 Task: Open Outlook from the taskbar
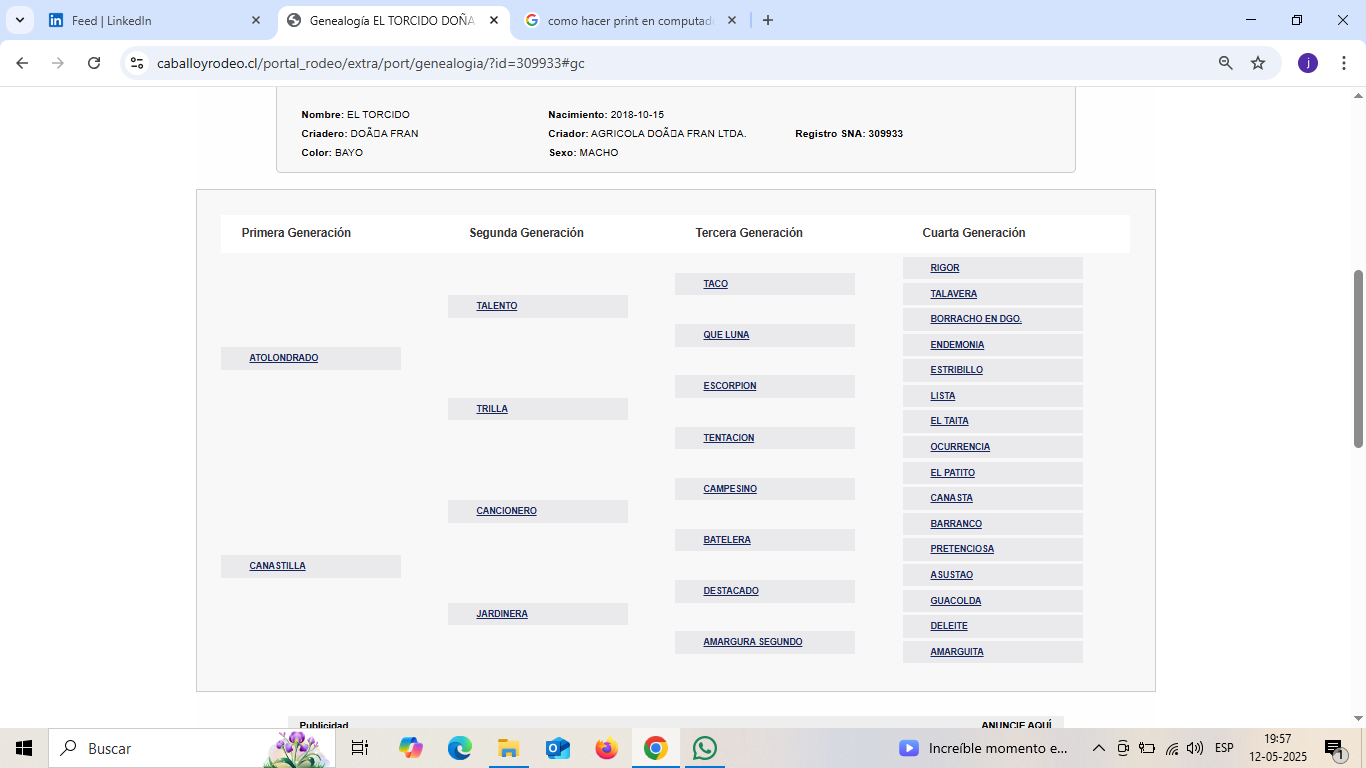tap(557, 748)
